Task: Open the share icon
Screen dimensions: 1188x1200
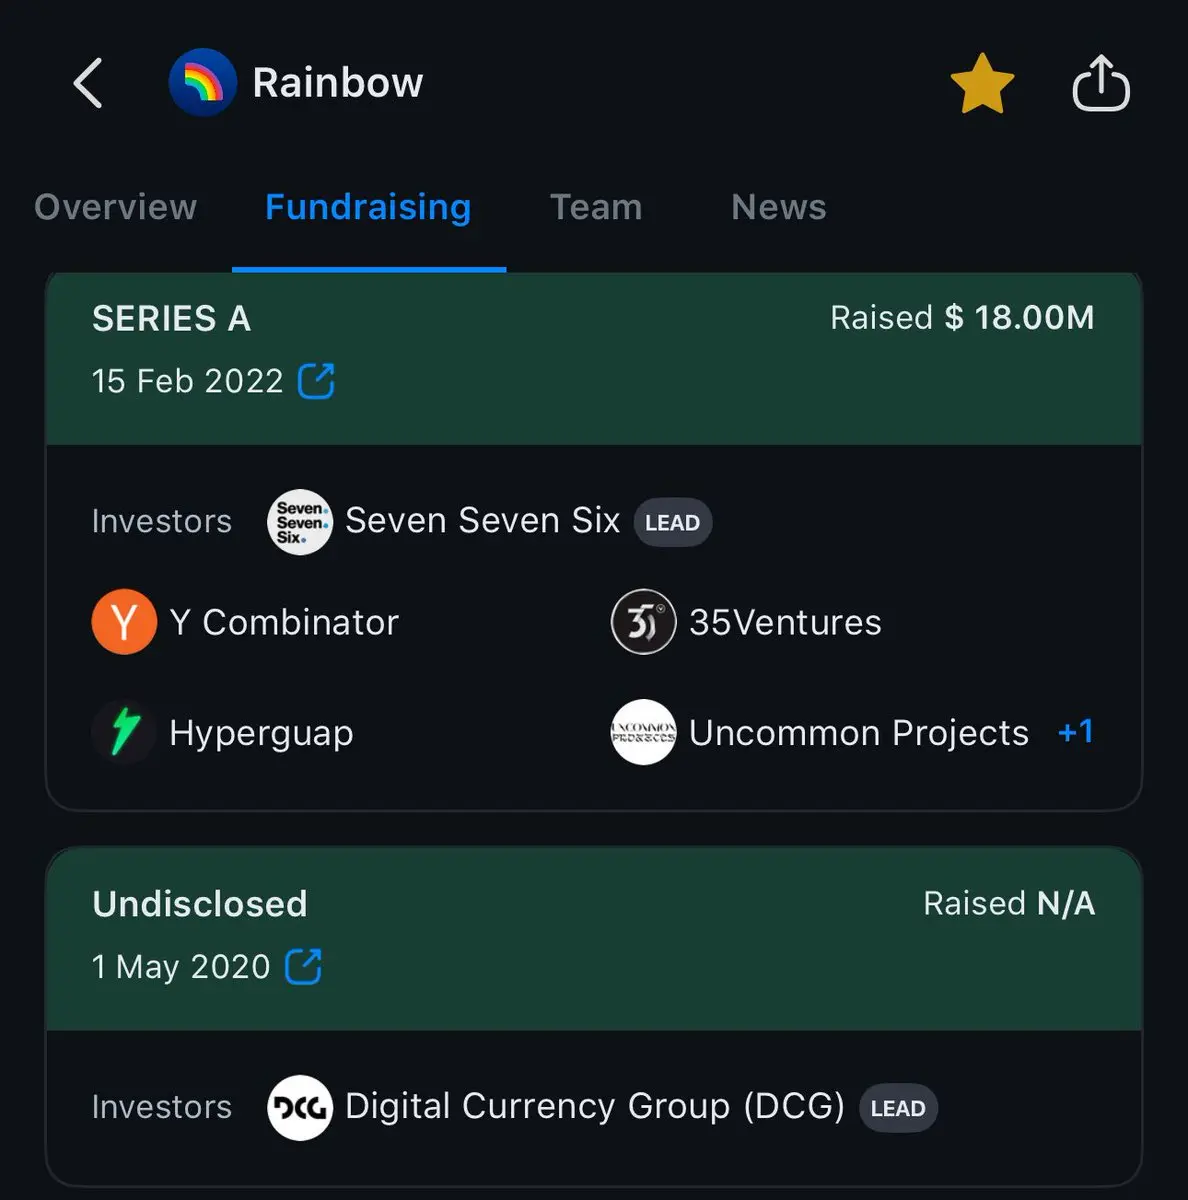Action: point(1101,83)
